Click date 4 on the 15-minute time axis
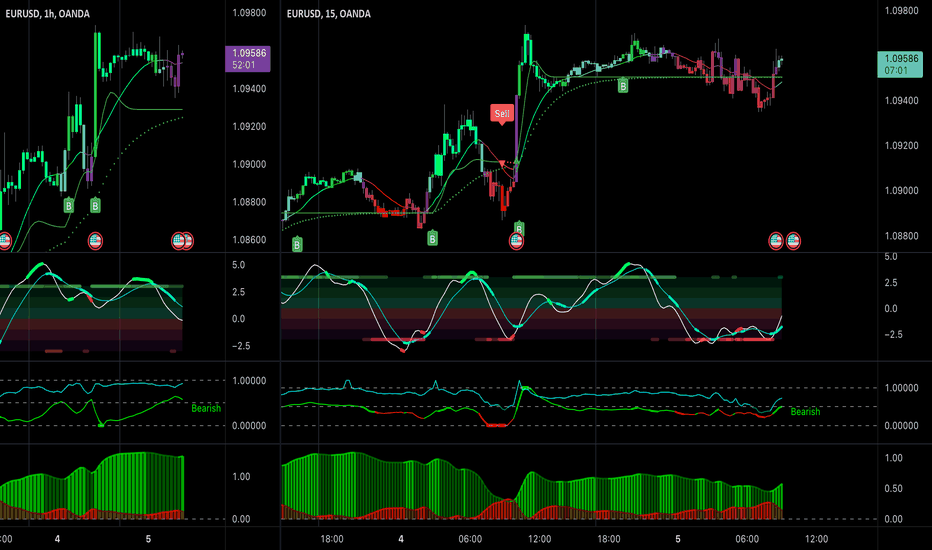Viewport: 932px width, 550px height. (401, 539)
